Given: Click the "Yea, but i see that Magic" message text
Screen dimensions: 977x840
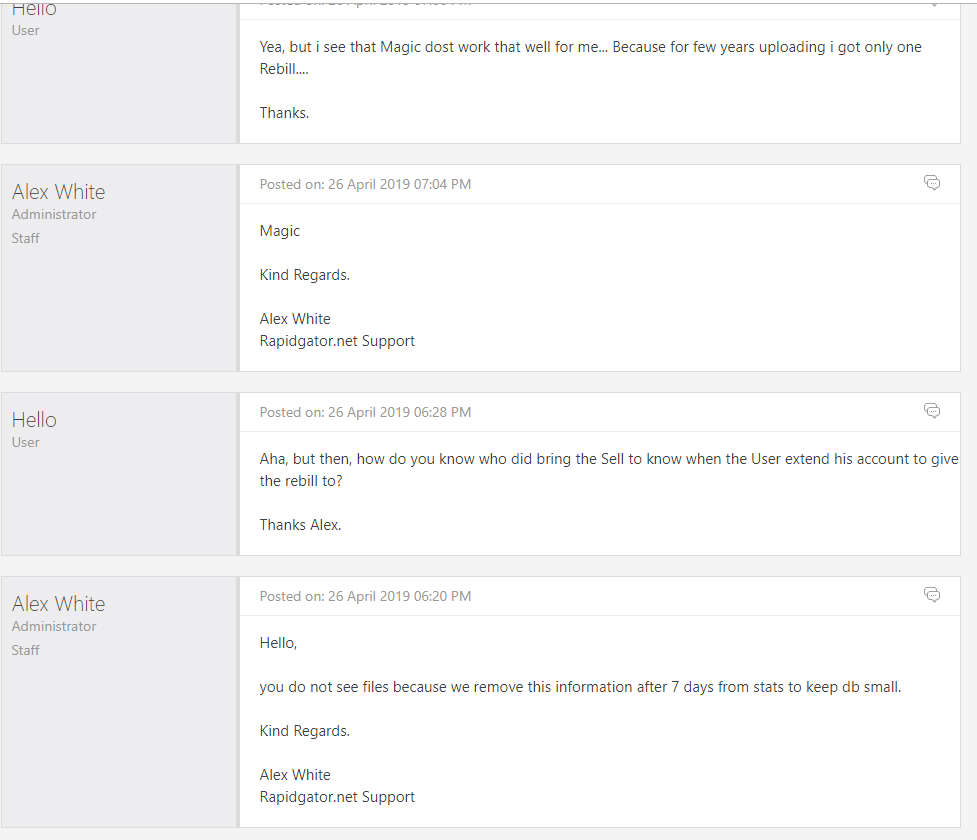Looking at the screenshot, I should [590, 47].
